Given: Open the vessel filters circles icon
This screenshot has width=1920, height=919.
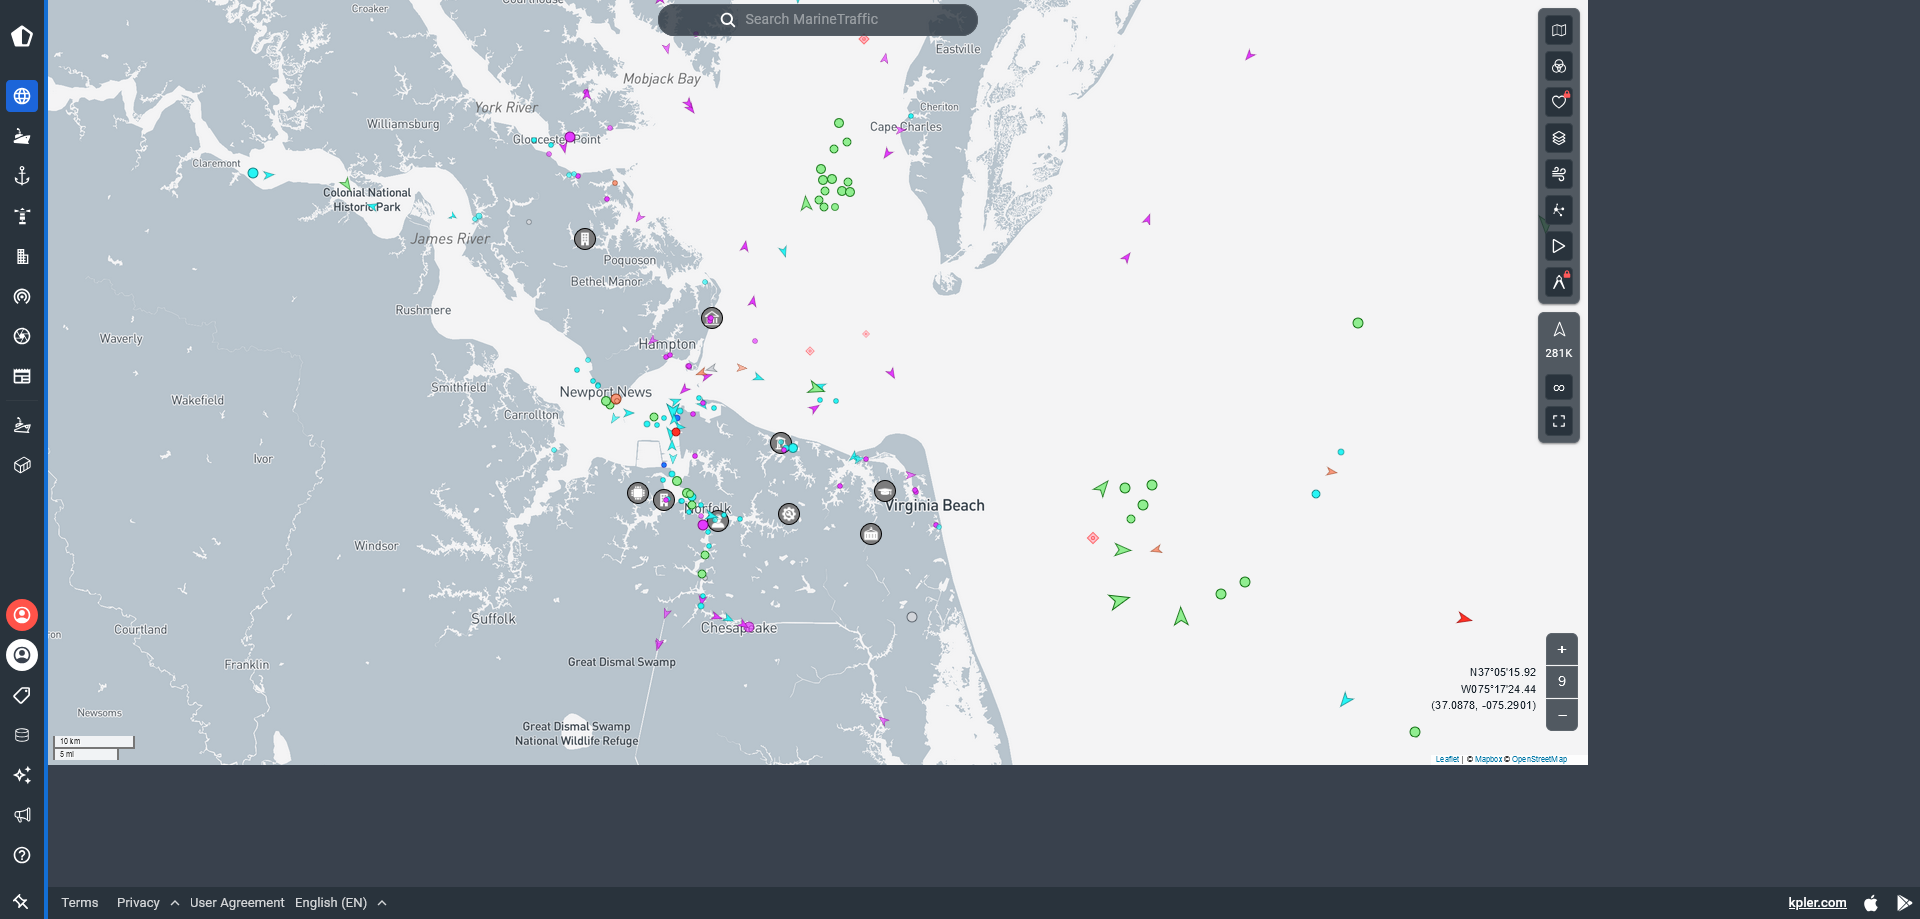Looking at the screenshot, I should [1559, 66].
